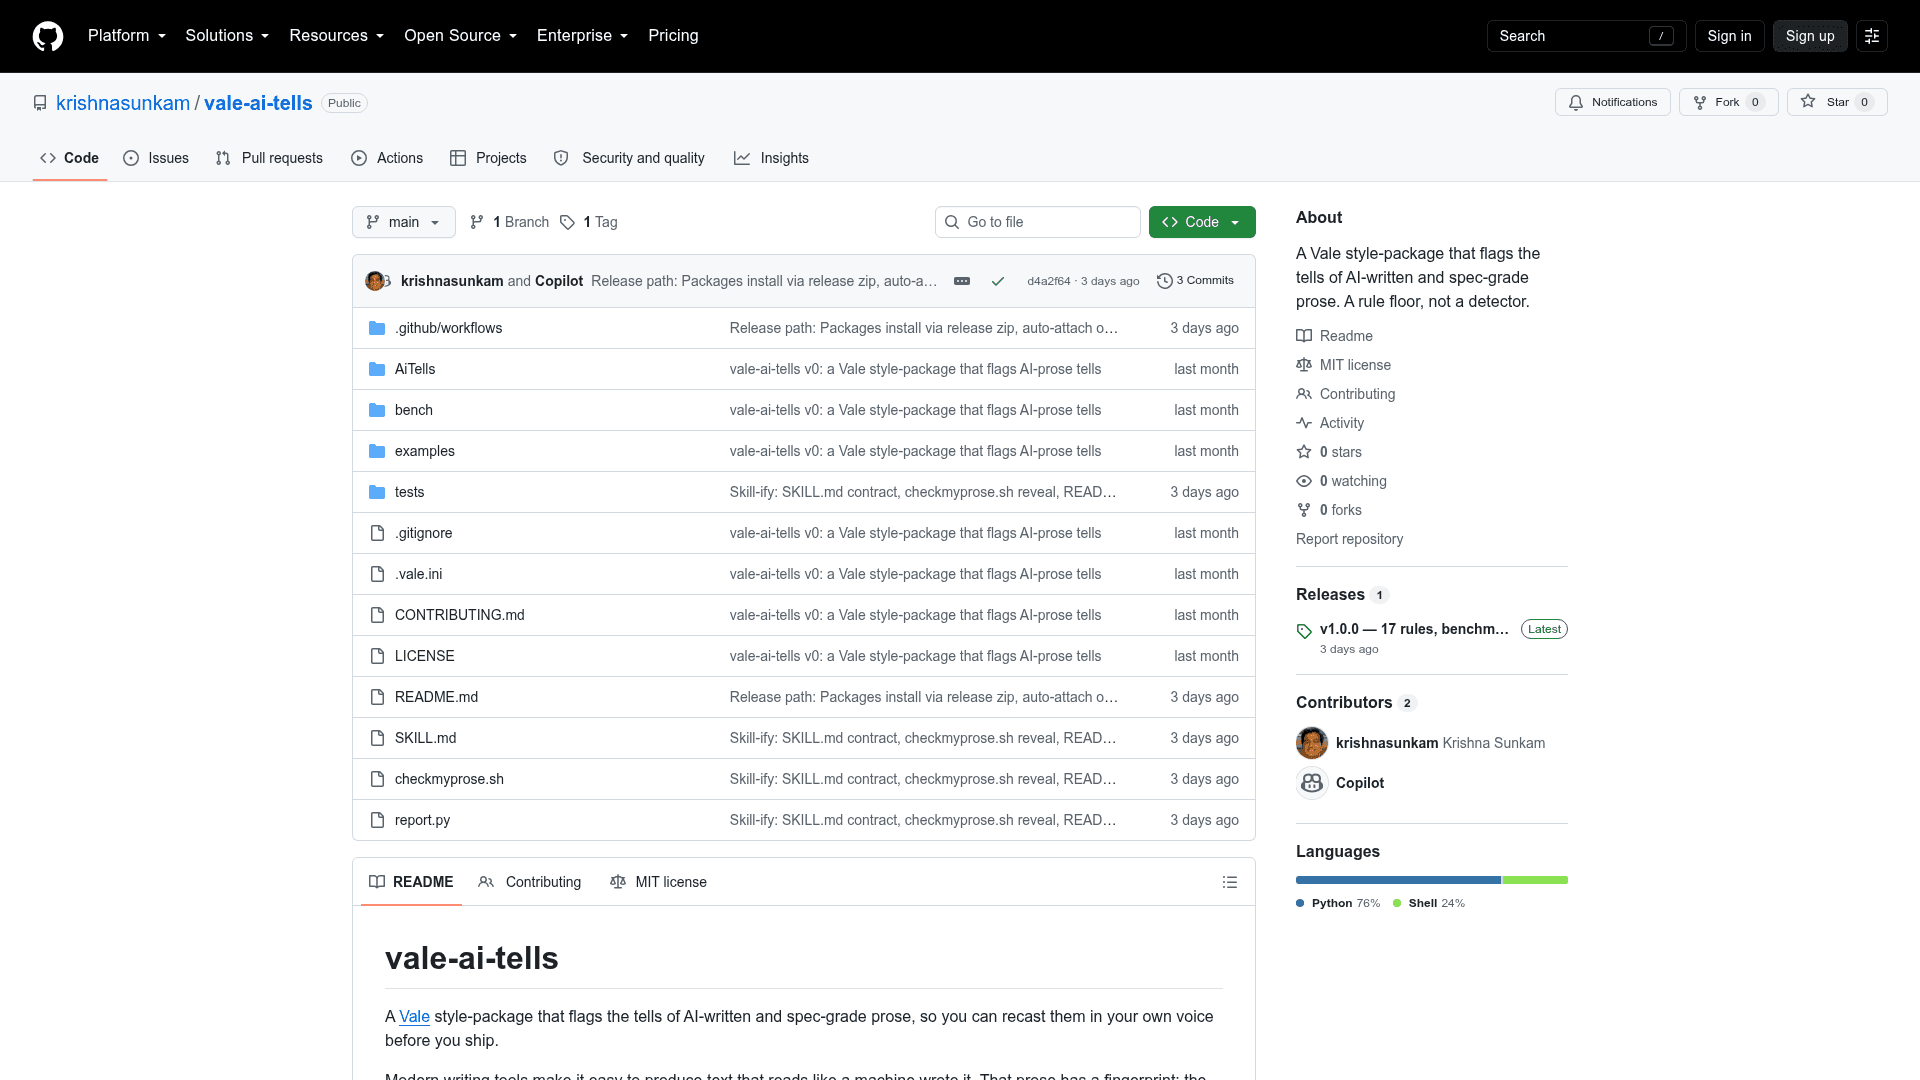Open the Vale link in README text
Image resolution: width=1920 pixels, height=1080 pixels.
[x=414, y=1016]
